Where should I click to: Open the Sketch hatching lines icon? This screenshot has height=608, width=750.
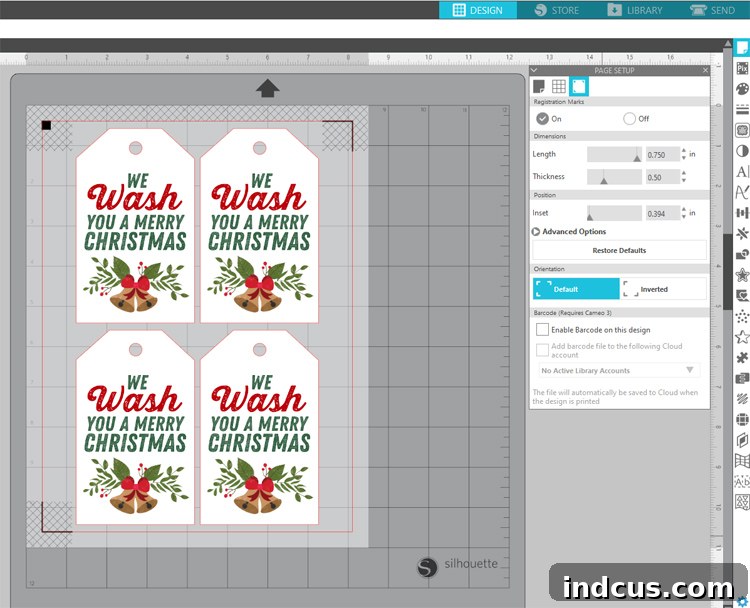pos(742,398)
